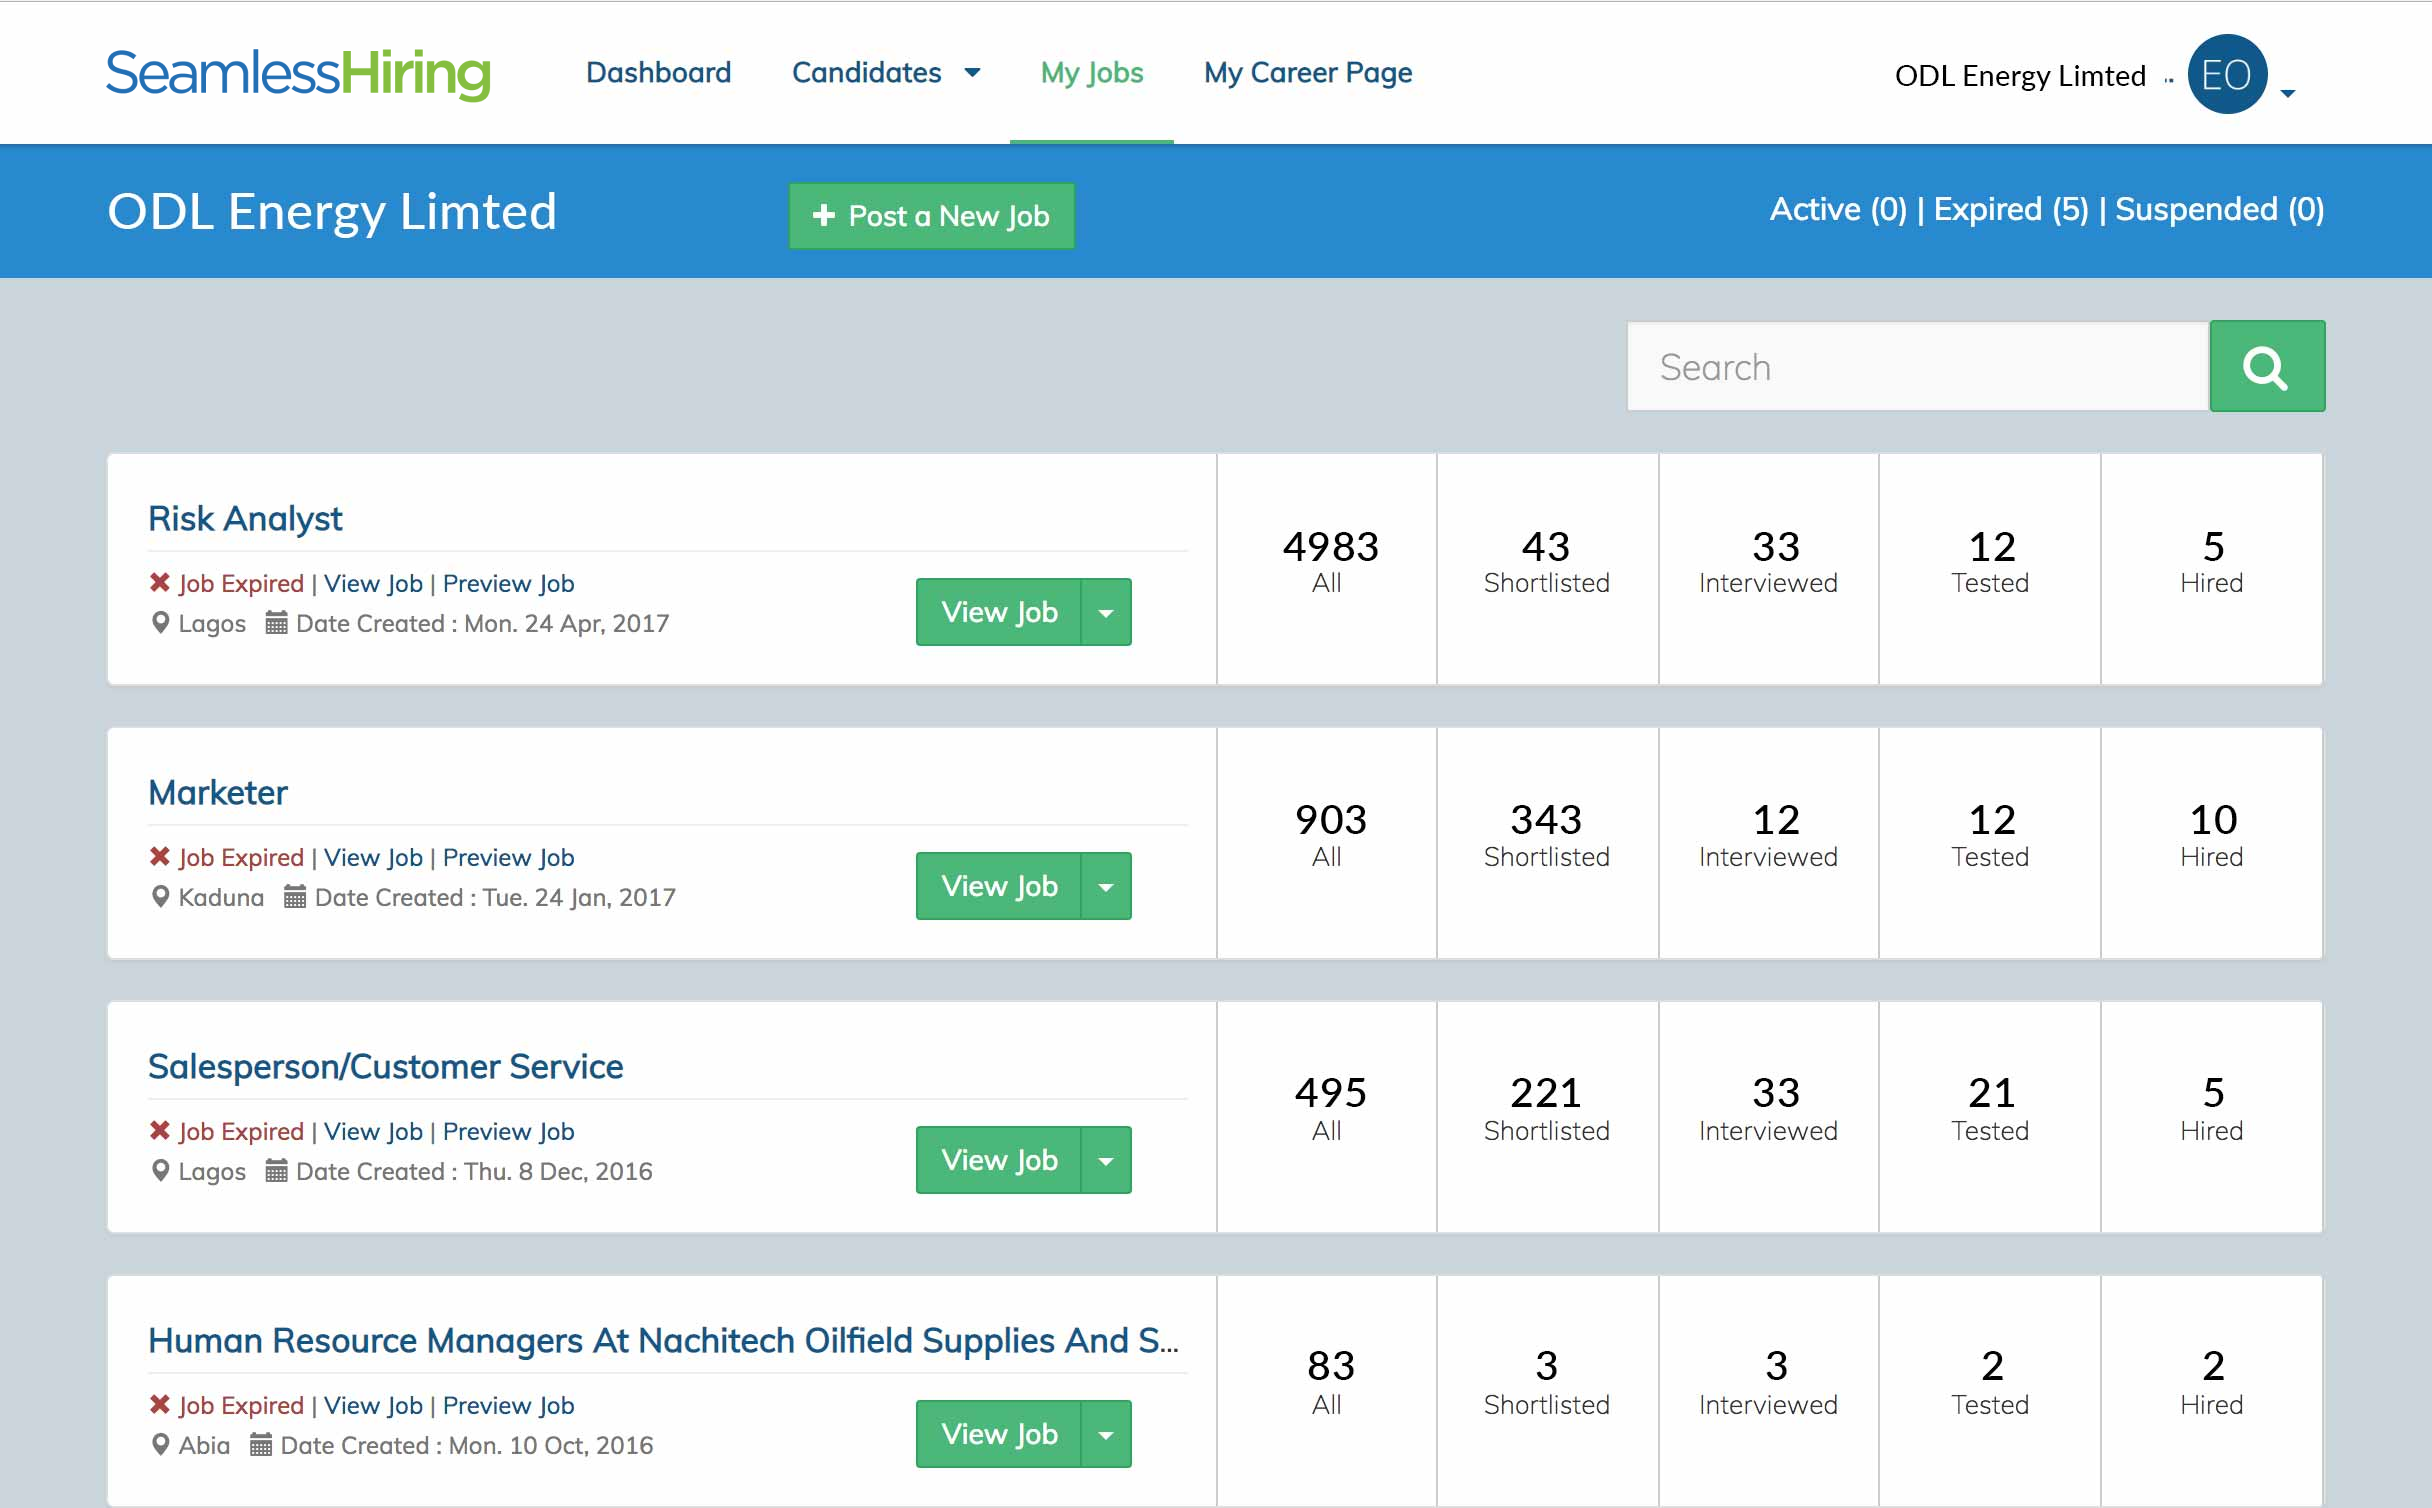Click location pin beside Abia
2432x1508 pixels.
pos(160,1445)
